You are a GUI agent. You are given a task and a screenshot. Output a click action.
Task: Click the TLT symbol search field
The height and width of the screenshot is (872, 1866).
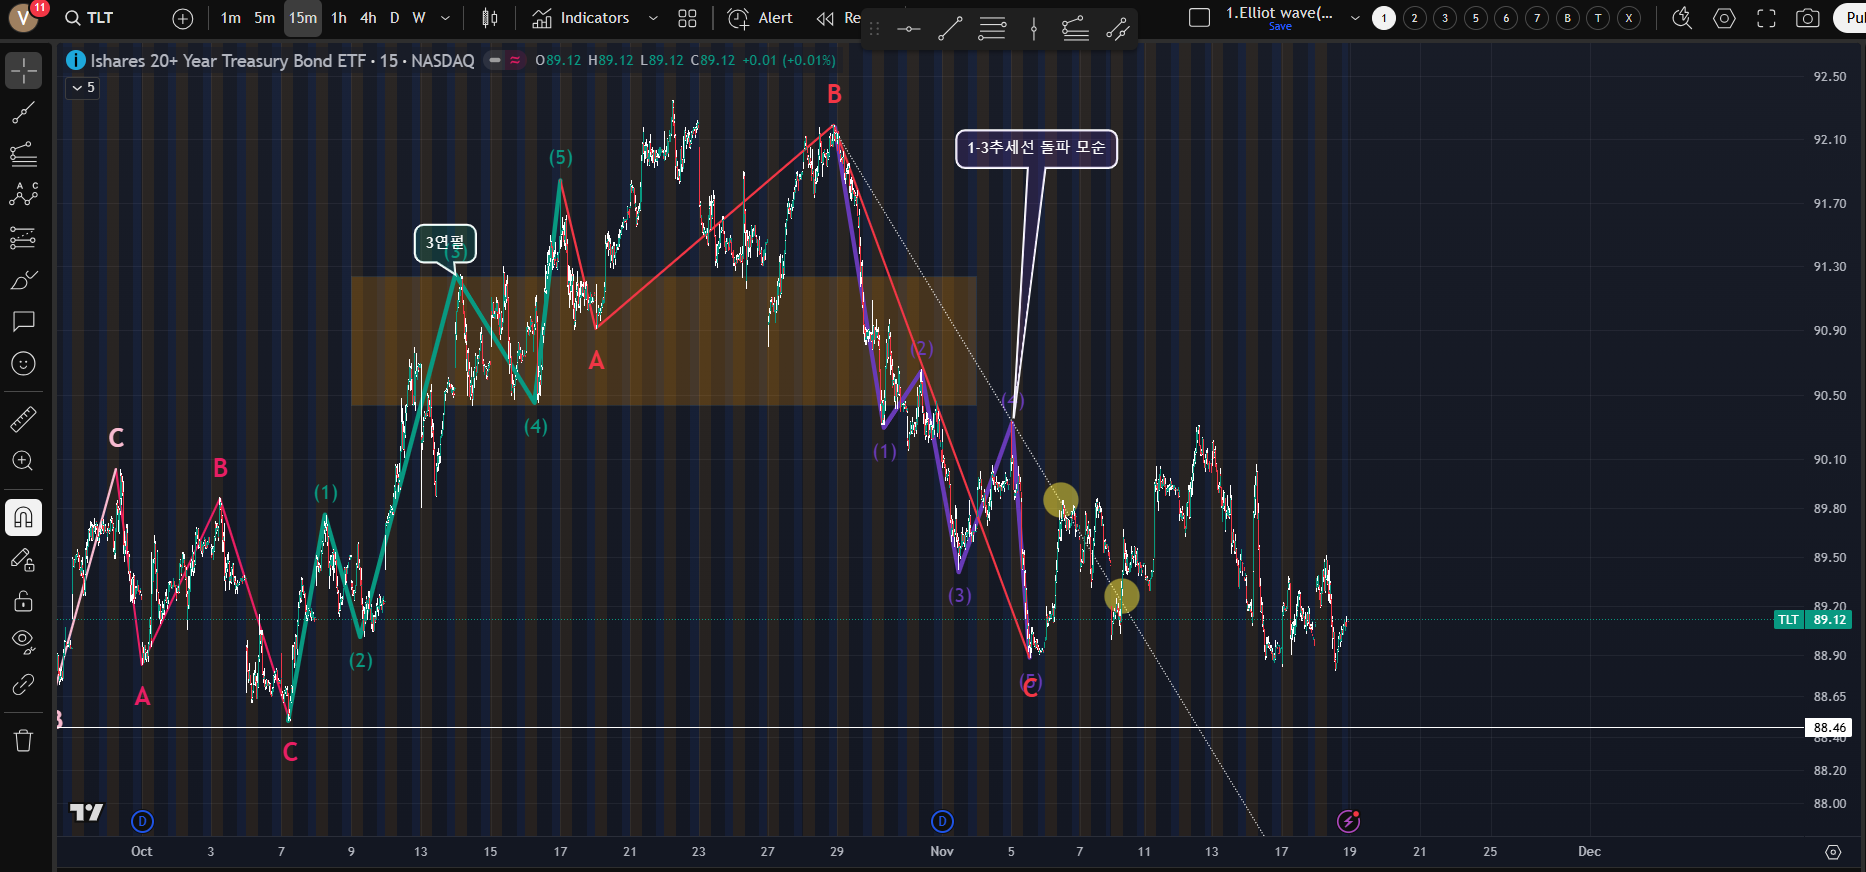click(x=90, y=18)
